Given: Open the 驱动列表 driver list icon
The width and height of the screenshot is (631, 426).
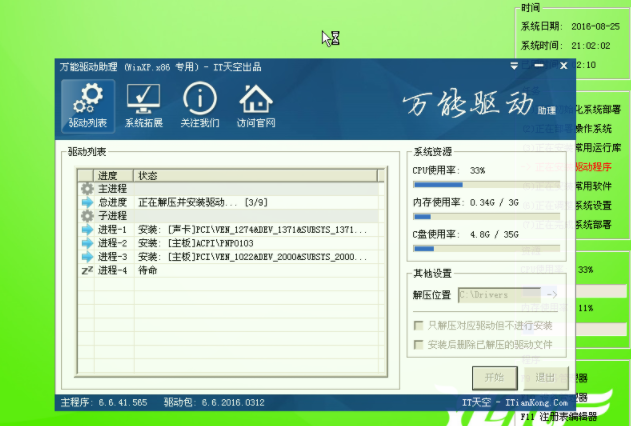Looking at the screenshot, I should tap(87, 106).
